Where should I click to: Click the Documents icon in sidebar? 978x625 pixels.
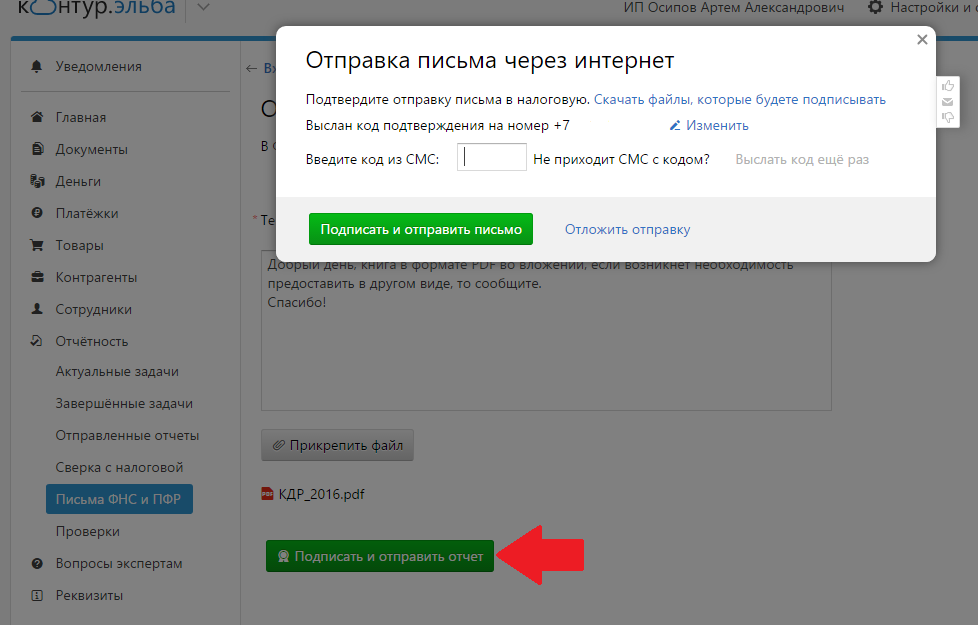point(37,150)
